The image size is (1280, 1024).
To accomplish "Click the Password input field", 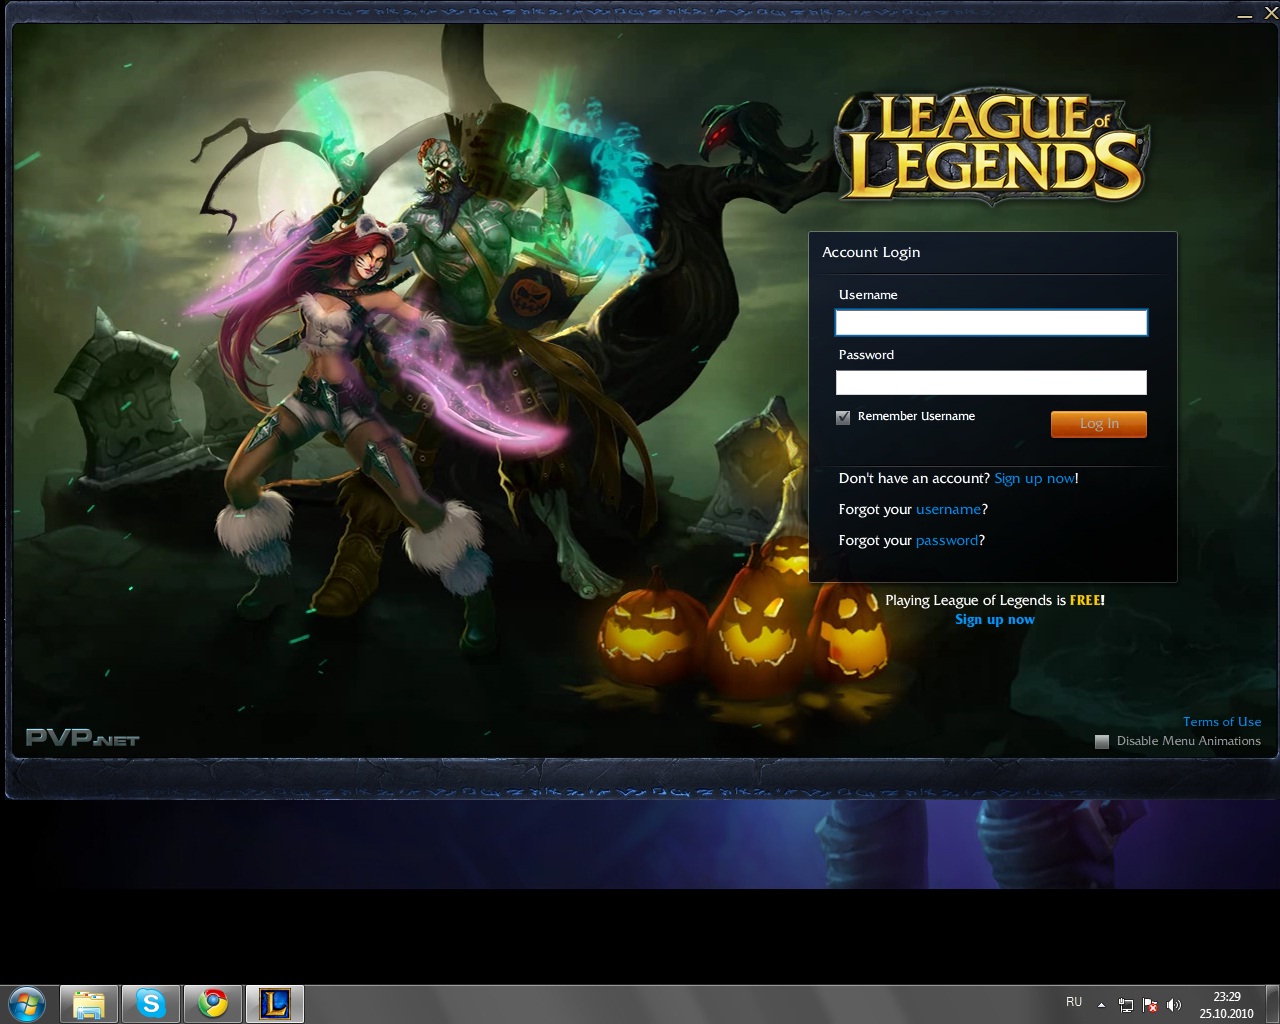I will [x=991, y=382].
